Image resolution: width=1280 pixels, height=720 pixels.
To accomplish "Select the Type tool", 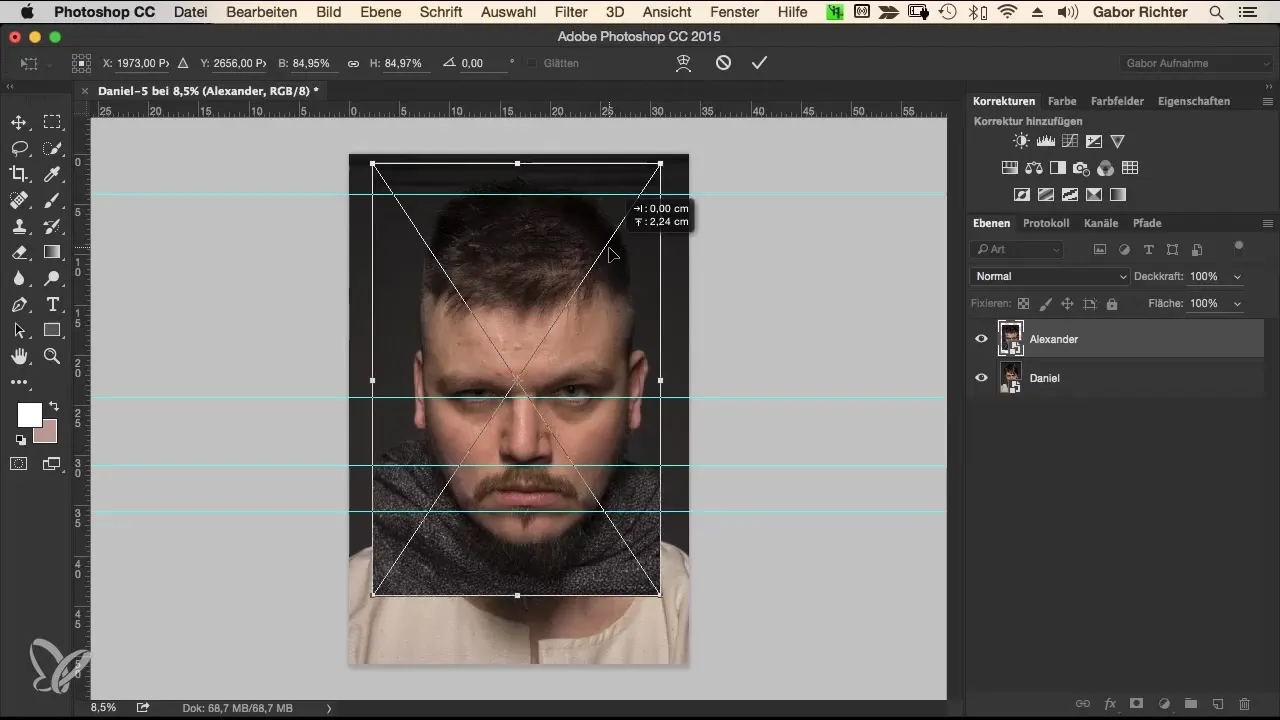I will pos(52,304).
